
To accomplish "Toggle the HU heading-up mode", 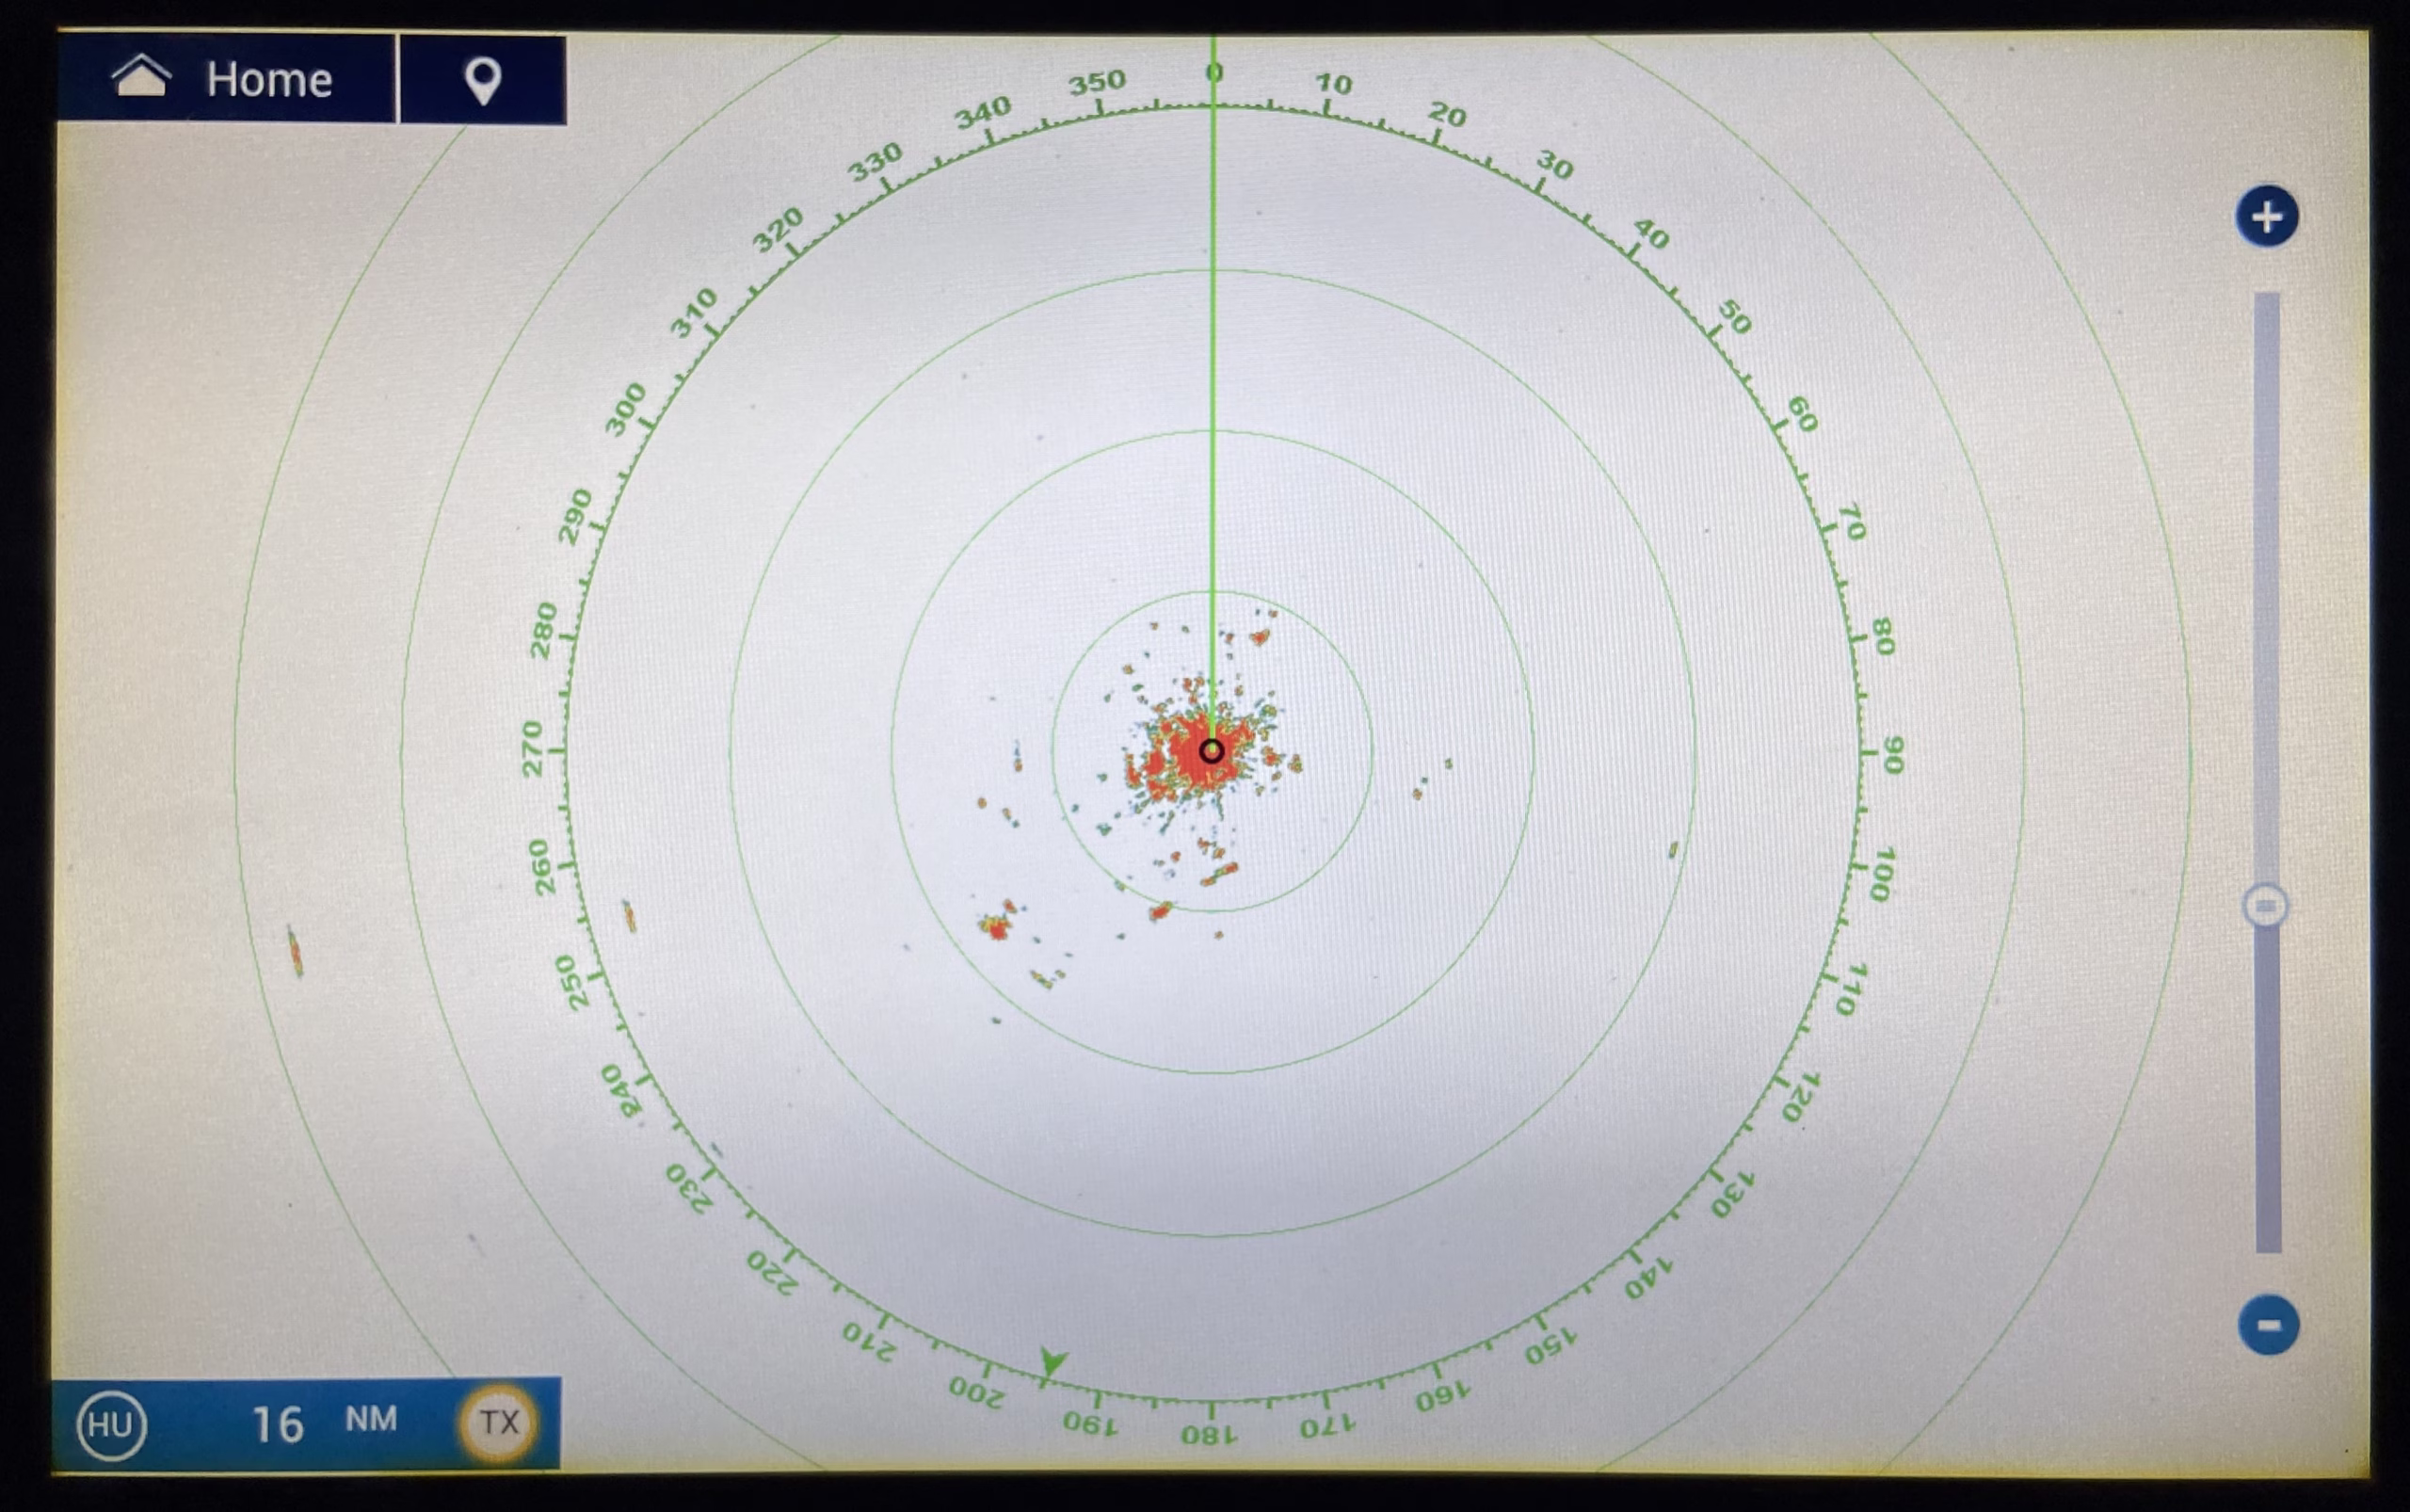I will pyautogui.click(x=111, y=1424).
